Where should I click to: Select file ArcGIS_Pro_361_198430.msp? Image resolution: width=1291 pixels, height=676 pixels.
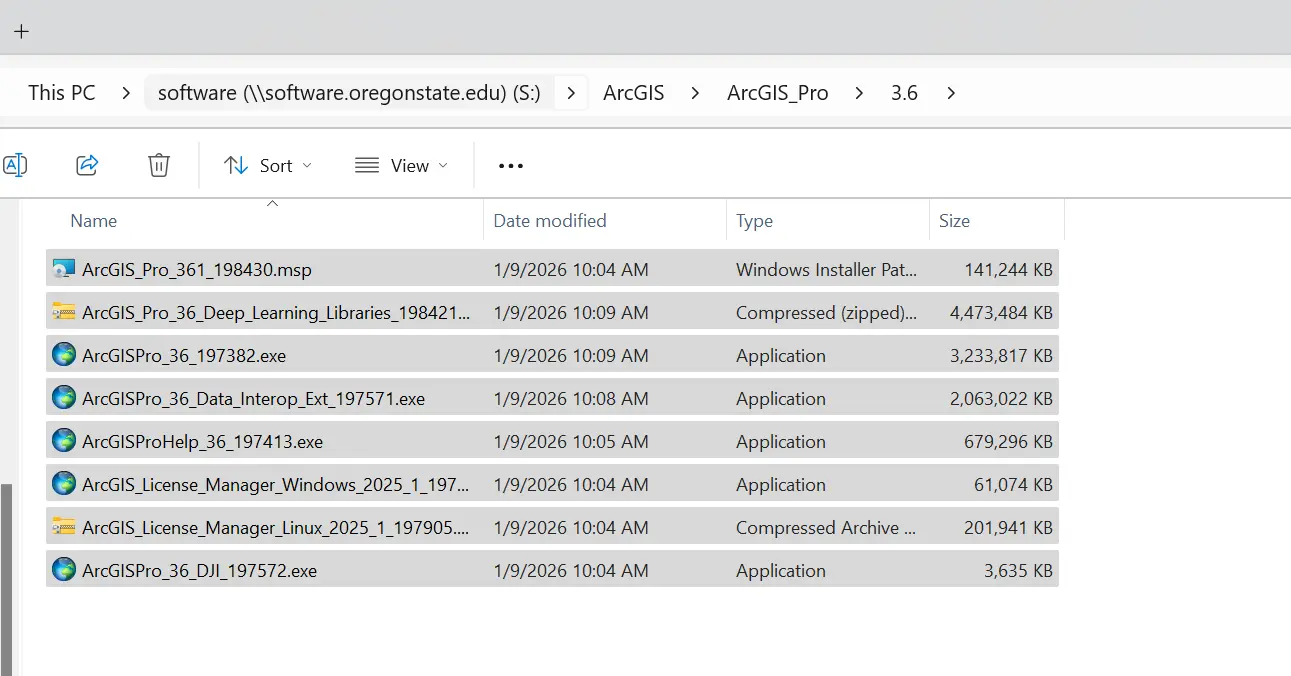tap(197, 269)
